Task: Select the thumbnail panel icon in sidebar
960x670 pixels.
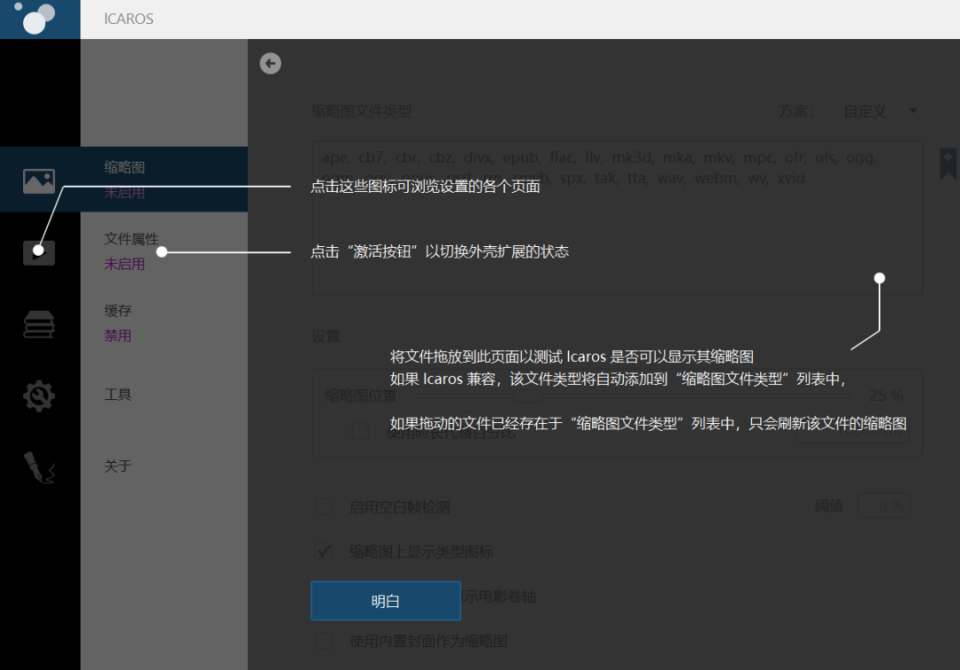Action: [38, 180]
